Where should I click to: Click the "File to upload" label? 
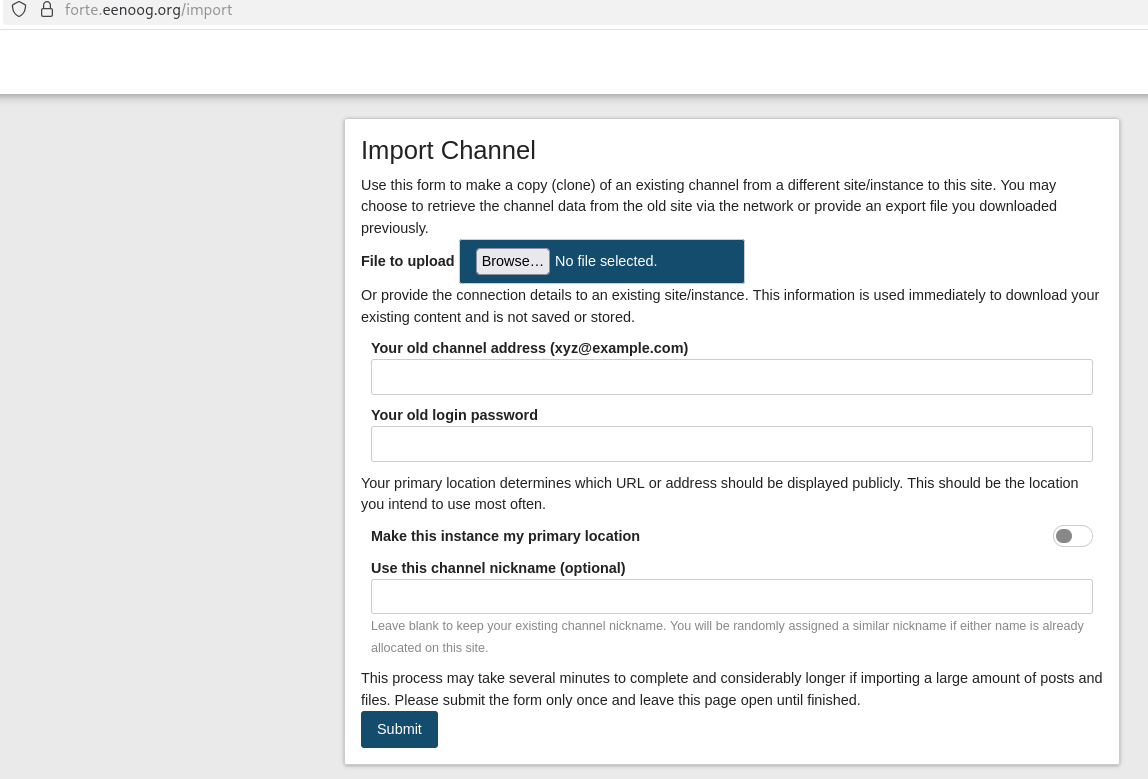tap(407, 261)
